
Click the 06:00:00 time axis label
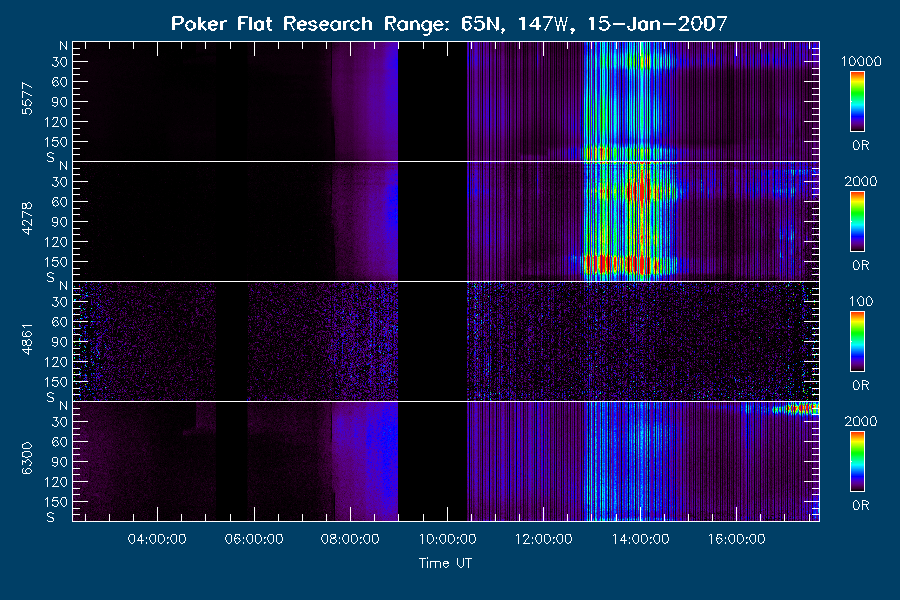254,539
